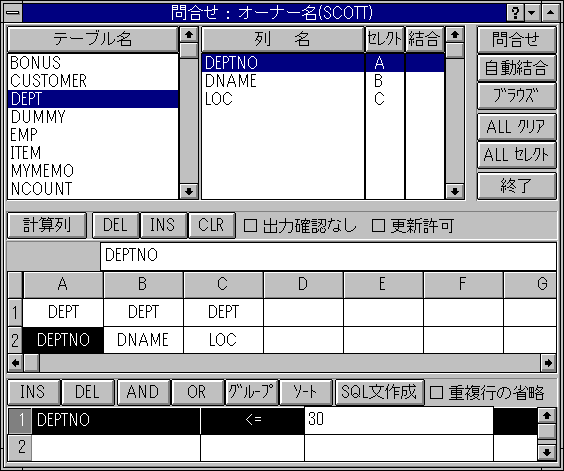
Task: Click grid horizontal scroll right arrow
Action: click(x=548, y=363)
